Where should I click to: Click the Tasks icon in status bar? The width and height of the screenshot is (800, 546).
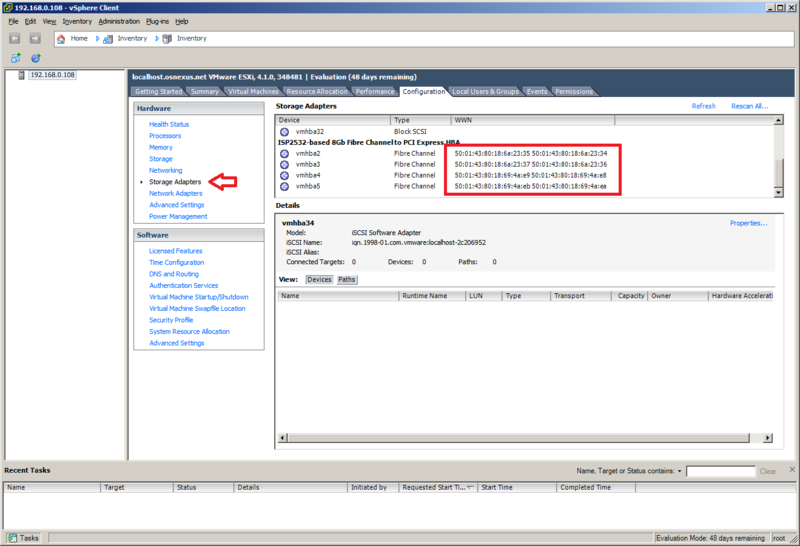(x=12, y=538)
